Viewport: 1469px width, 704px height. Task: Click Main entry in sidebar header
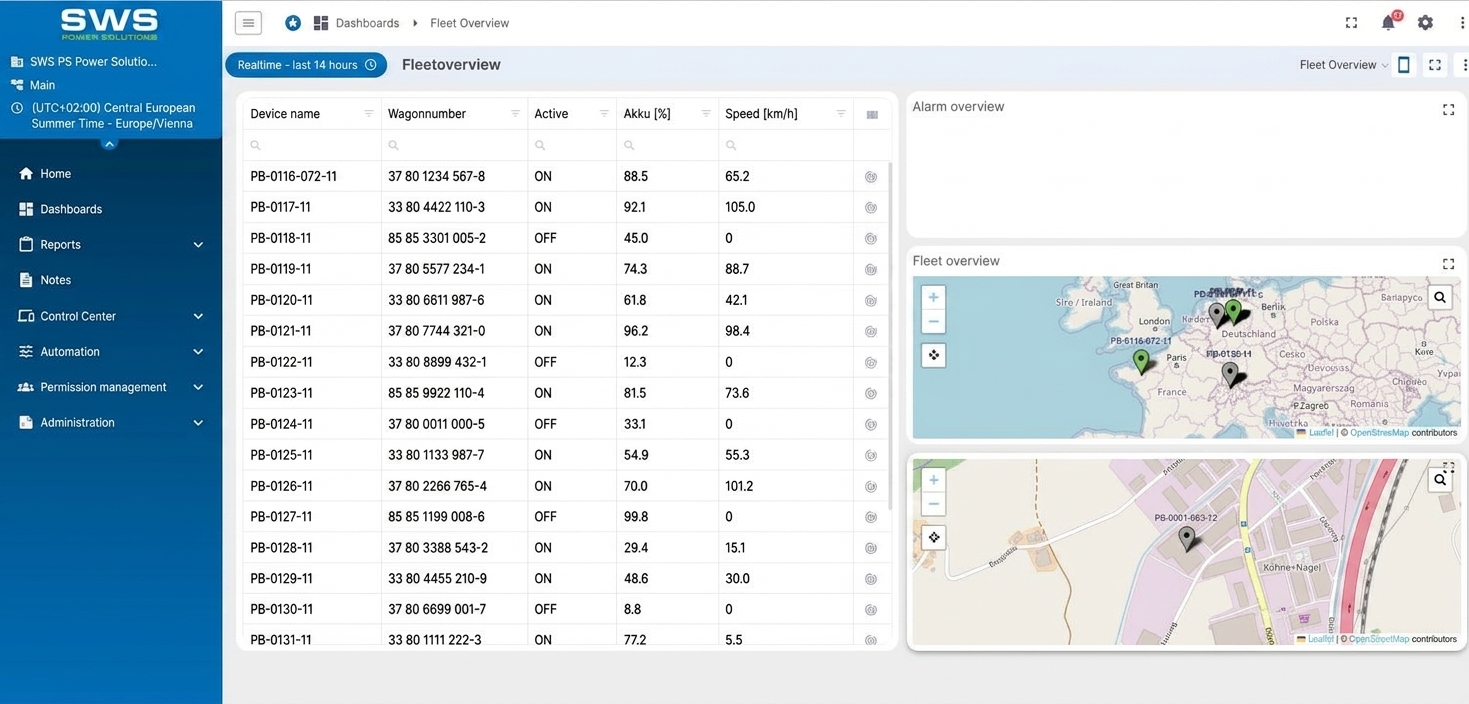(42, 85)
